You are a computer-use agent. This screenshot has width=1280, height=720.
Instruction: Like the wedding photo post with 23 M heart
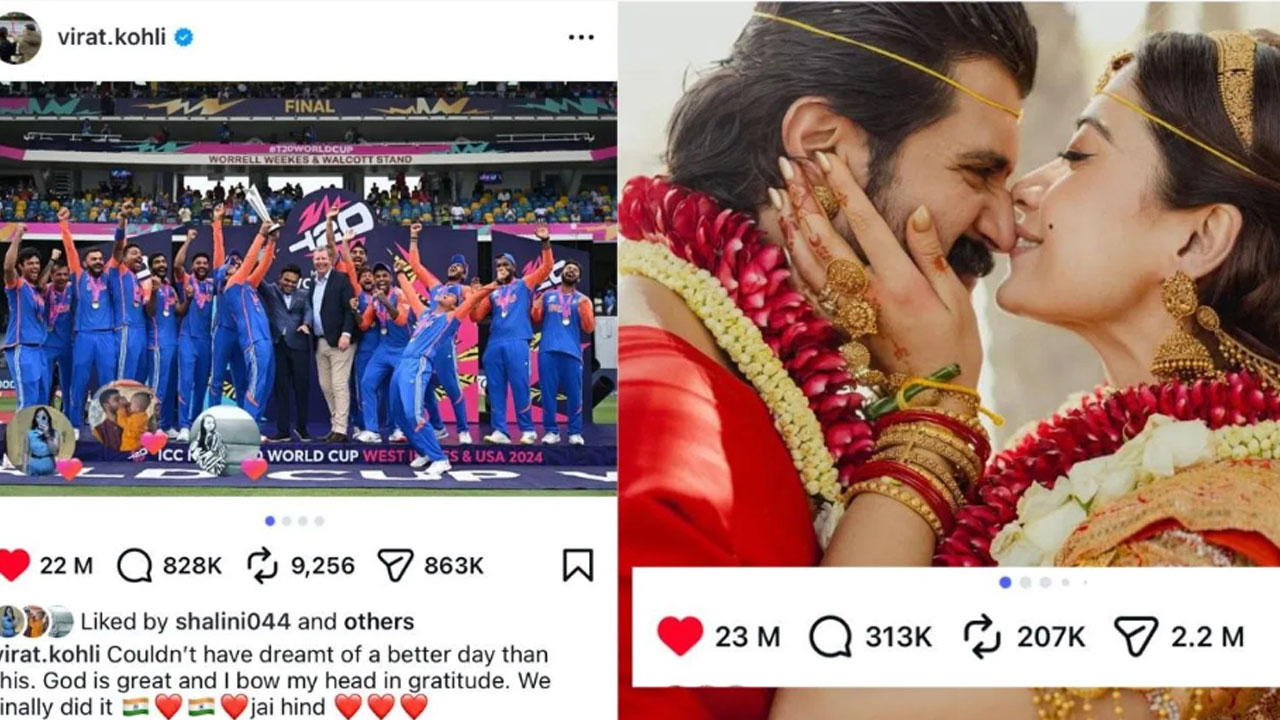(x=680, y=636)
